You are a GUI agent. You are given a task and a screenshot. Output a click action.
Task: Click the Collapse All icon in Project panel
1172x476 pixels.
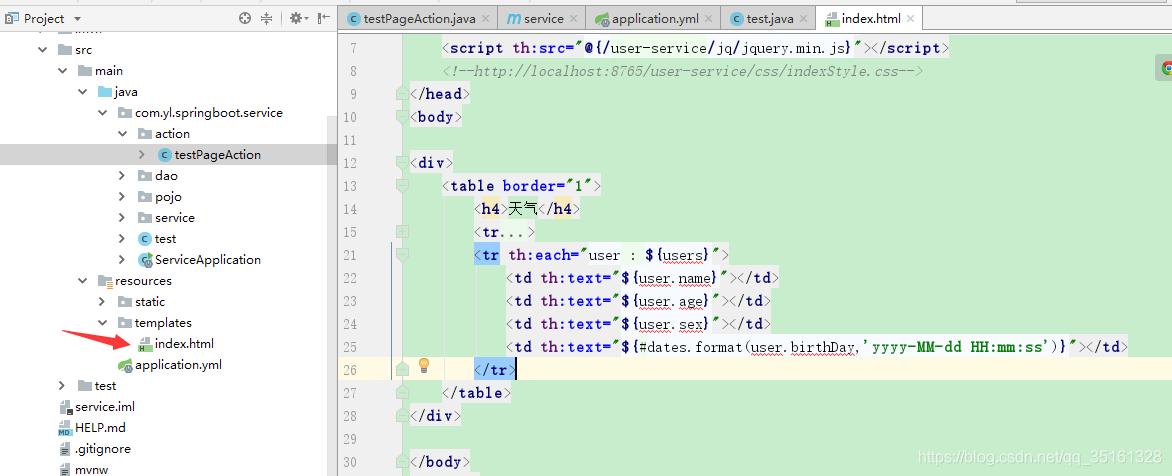tap(267, 18)
